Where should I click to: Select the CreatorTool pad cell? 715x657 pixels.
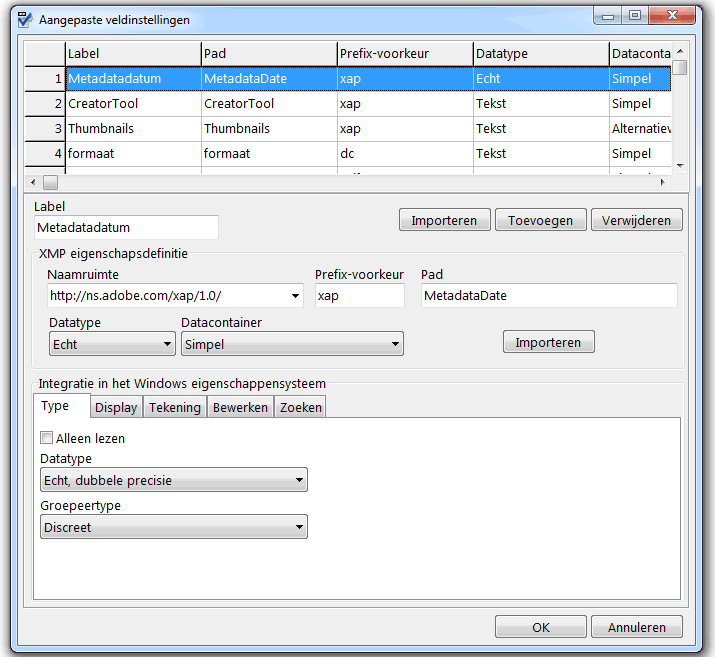(269, 103)
